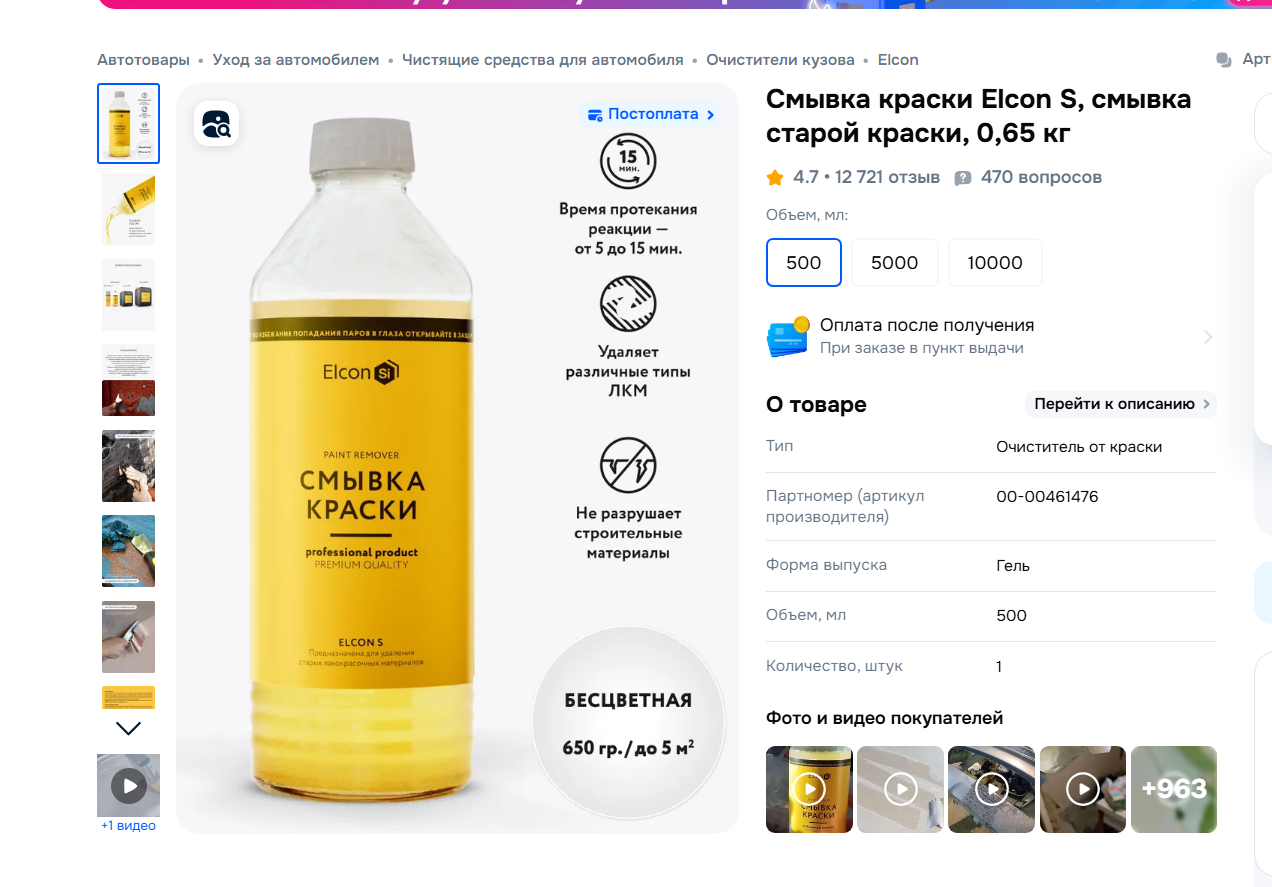Select the 500 ml volume option
1272x887 pixels.
pos(804,262)
